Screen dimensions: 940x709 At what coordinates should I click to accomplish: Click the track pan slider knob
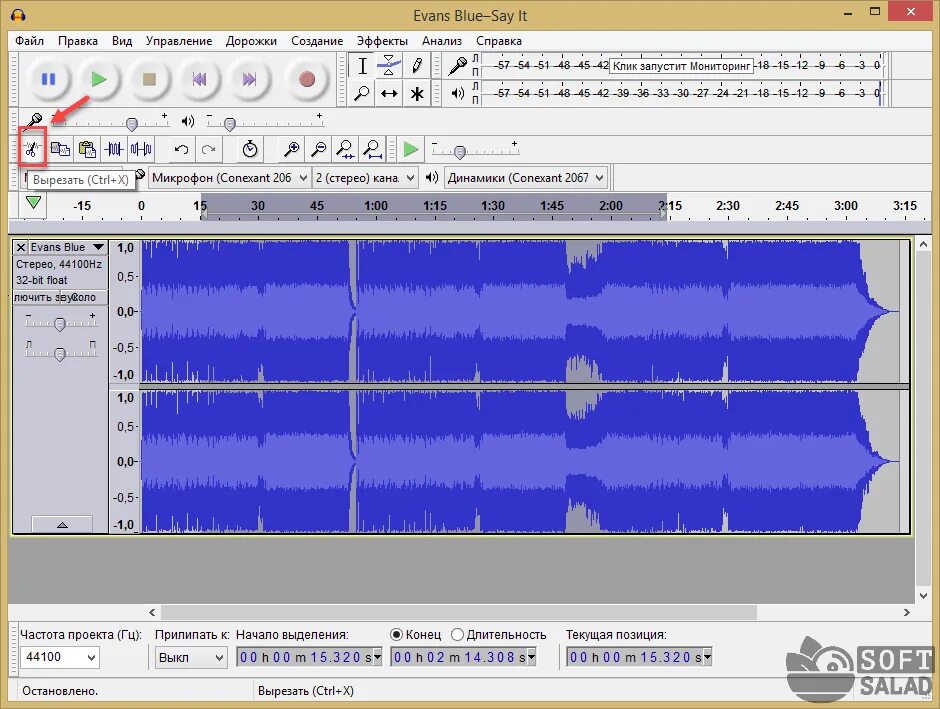pos(59,354)
